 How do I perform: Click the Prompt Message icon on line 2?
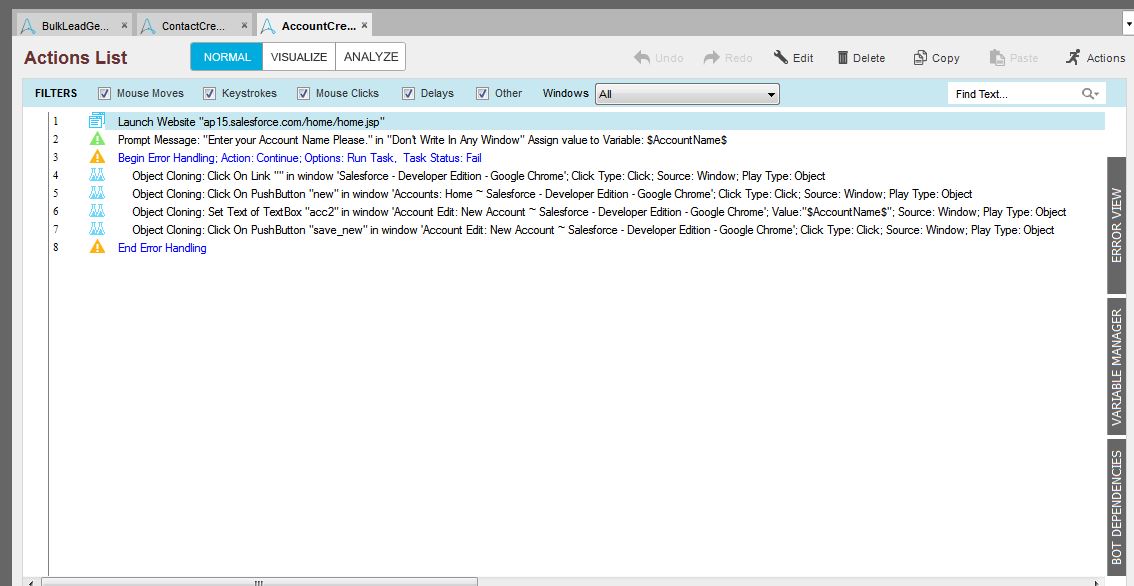coord(97,139)
